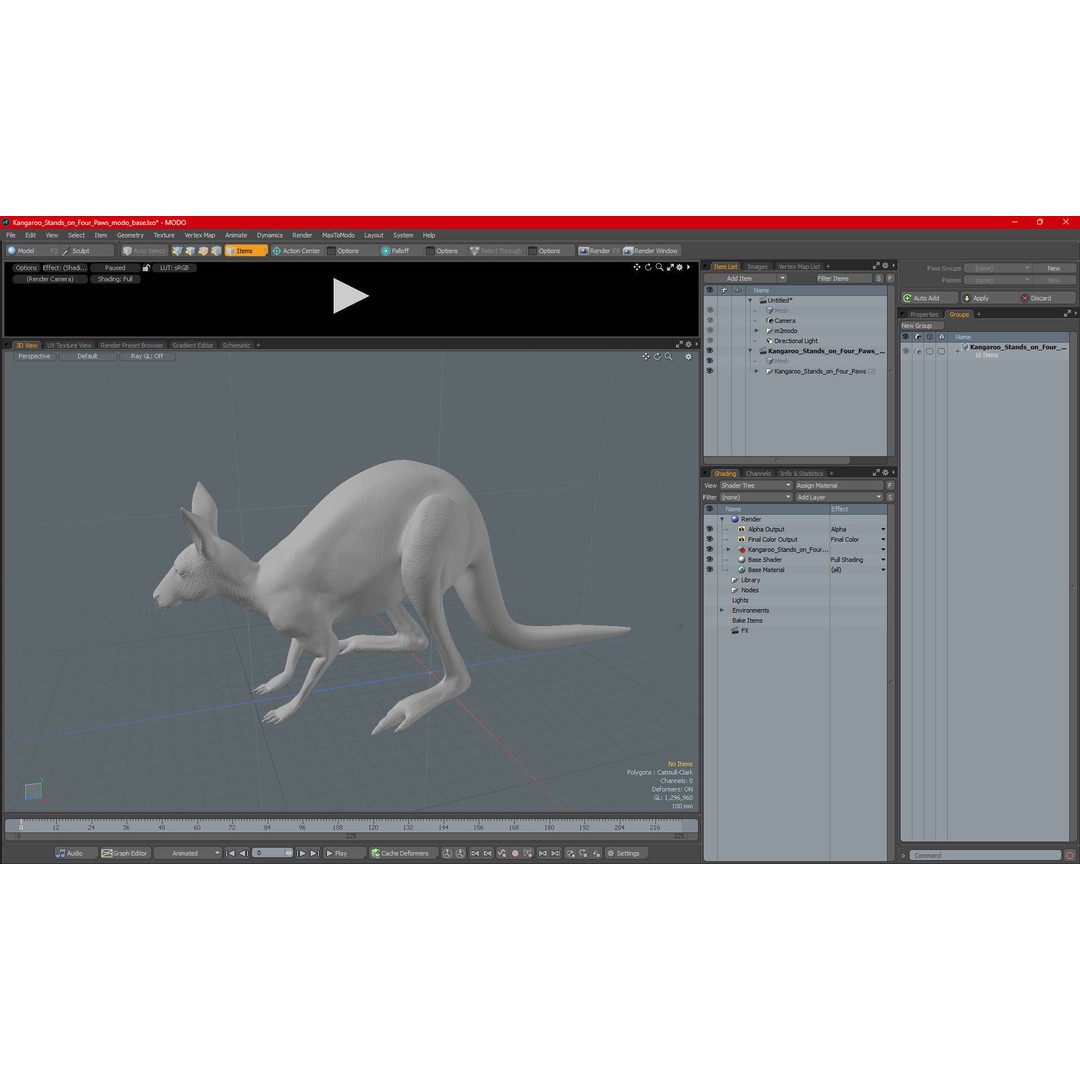Viewport: 1080px width, 1080px height.
Task: Open Add Layer dropdown
Action: 839,497
